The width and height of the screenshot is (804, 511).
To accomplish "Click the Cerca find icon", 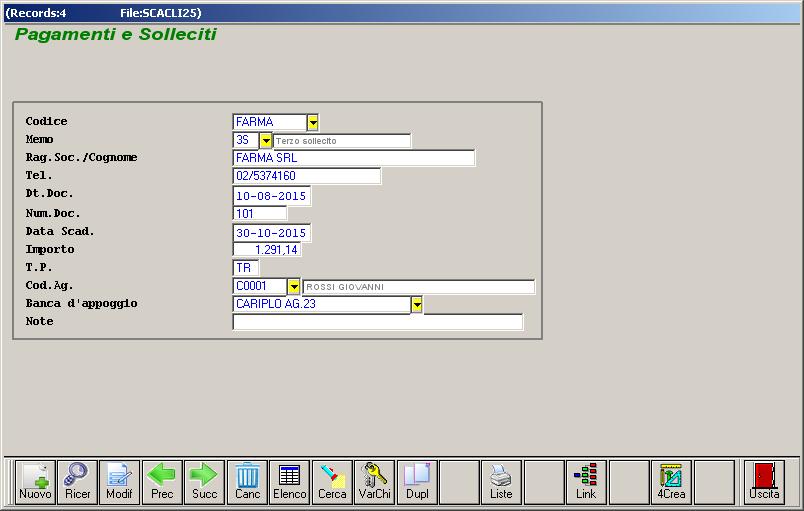I will point(332,482).
